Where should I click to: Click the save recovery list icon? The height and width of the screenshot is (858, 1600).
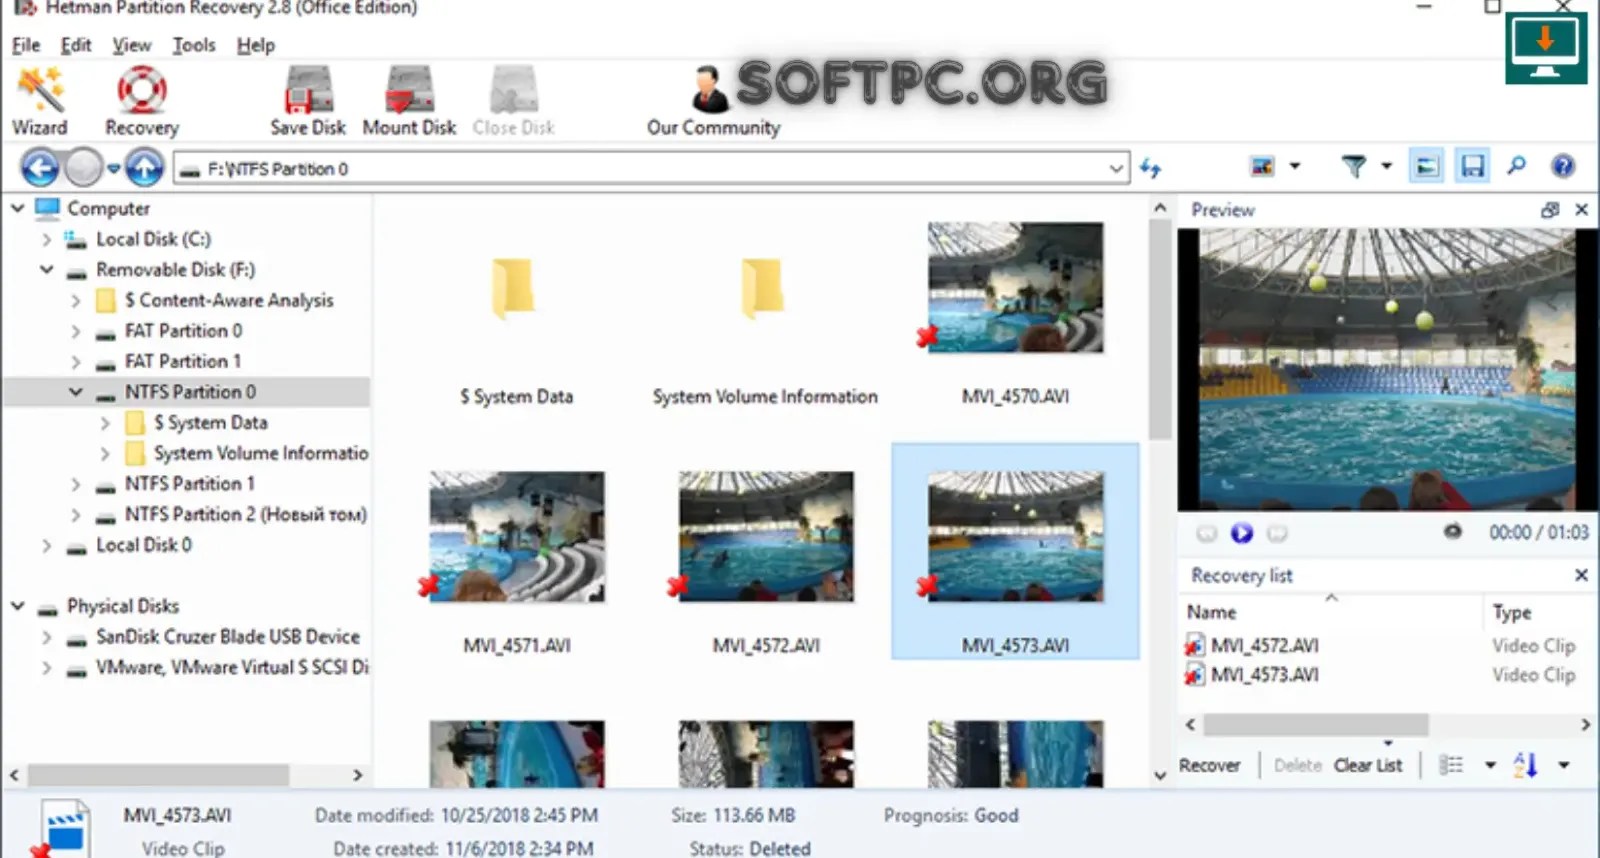pos(1472,166)
